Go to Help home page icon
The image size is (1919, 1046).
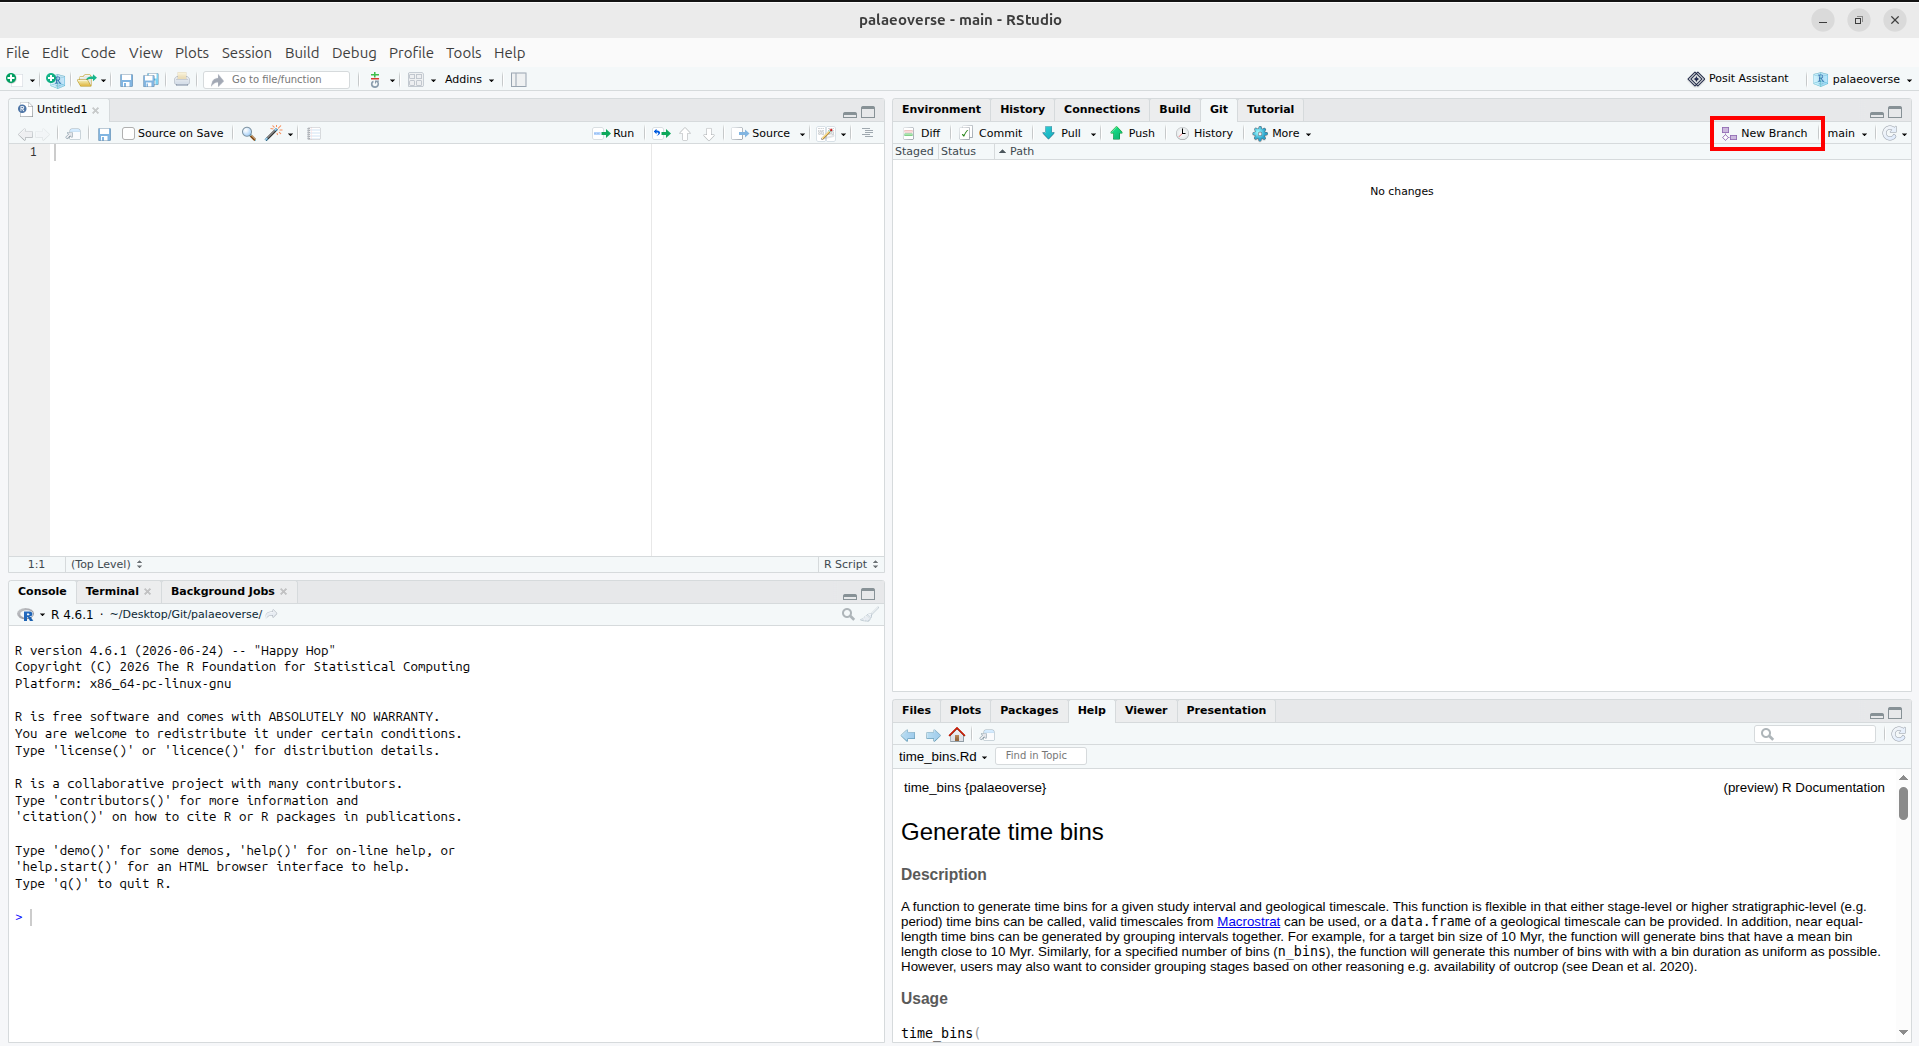coord(957,735)
